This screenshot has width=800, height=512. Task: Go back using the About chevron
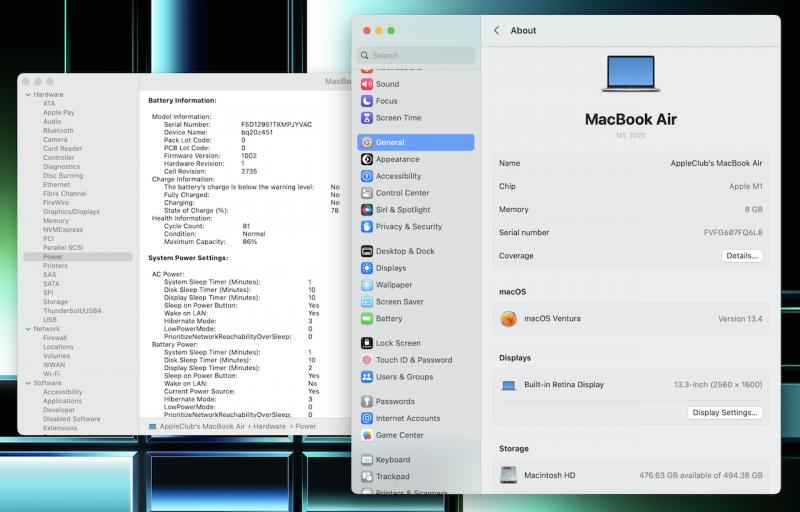497,31
